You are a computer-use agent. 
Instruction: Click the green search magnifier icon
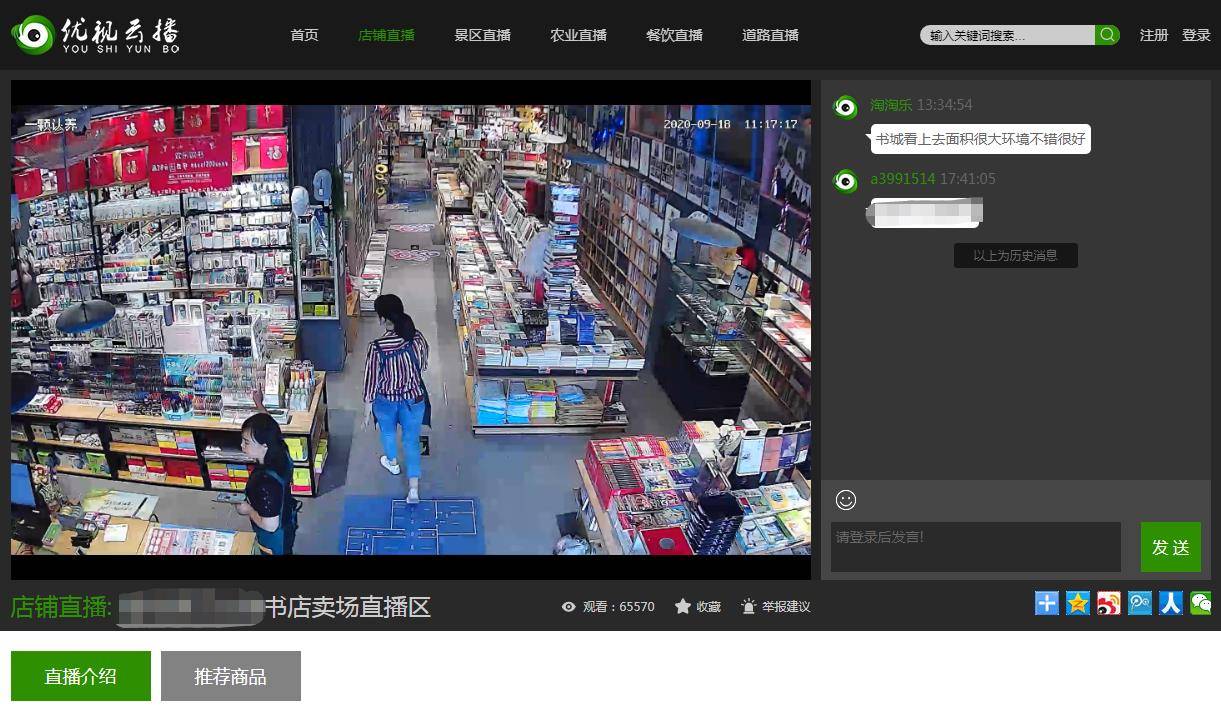click(x=1106, y=34)
